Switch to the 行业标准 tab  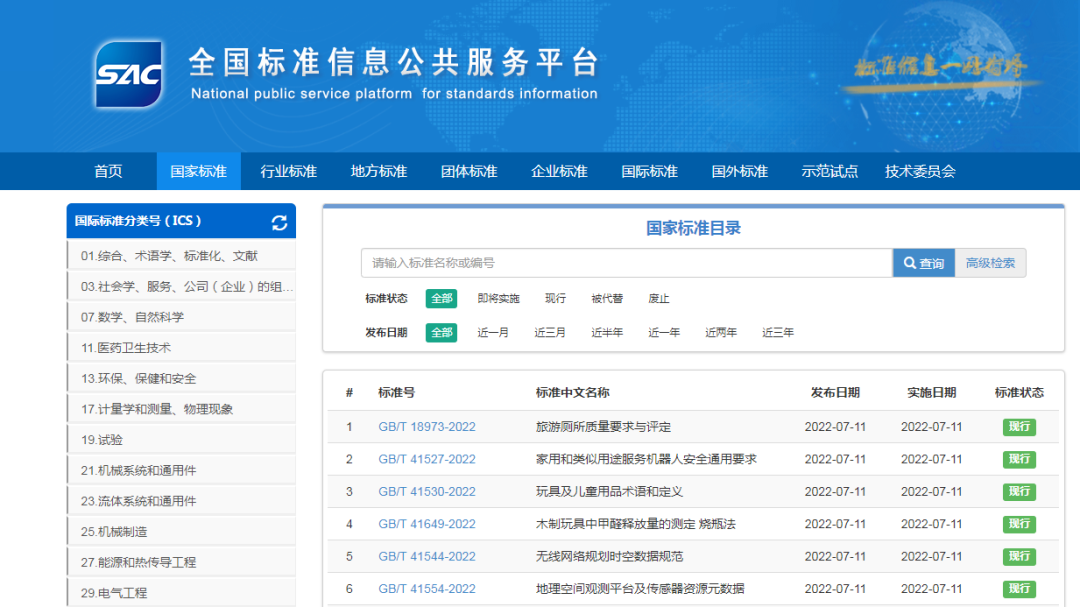pos(288,171)
